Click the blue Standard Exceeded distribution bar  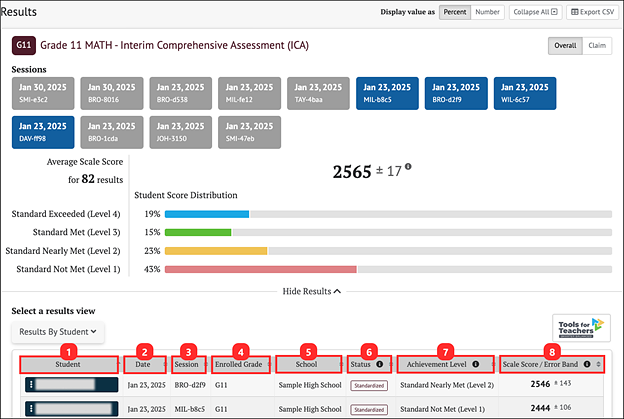[x=206, y=213]
